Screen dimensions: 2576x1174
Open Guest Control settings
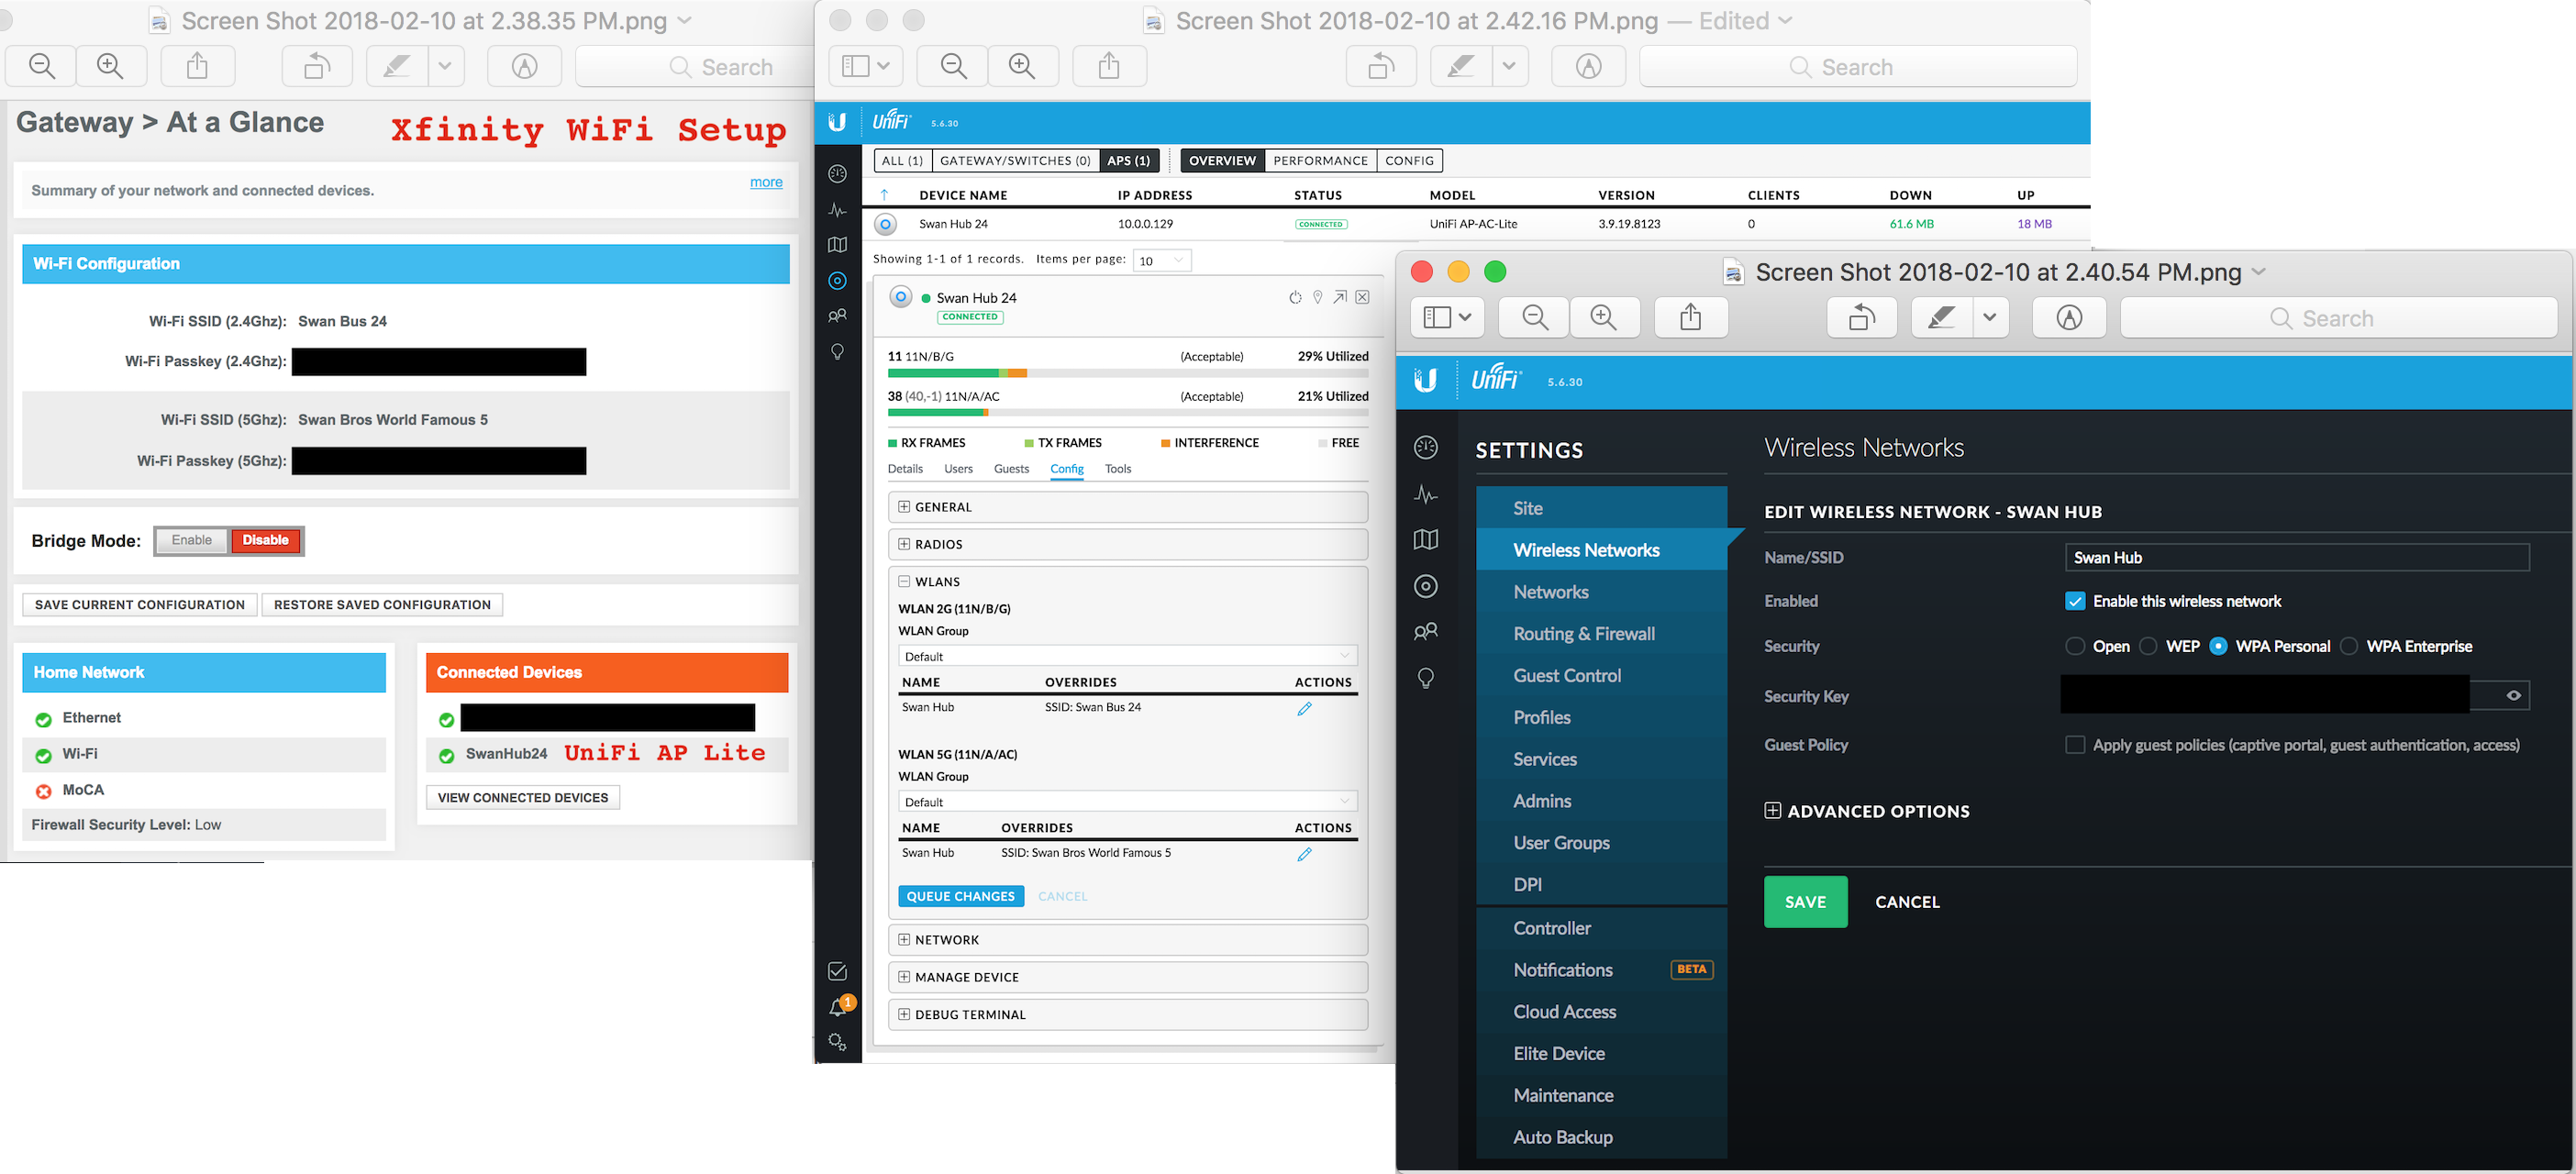(x=1601, y=676)
